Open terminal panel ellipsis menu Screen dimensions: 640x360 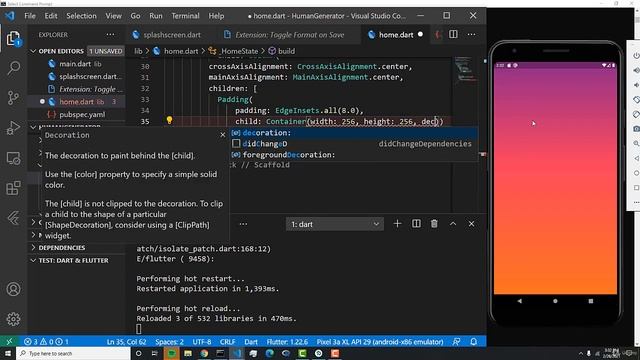tap(243, 224)
